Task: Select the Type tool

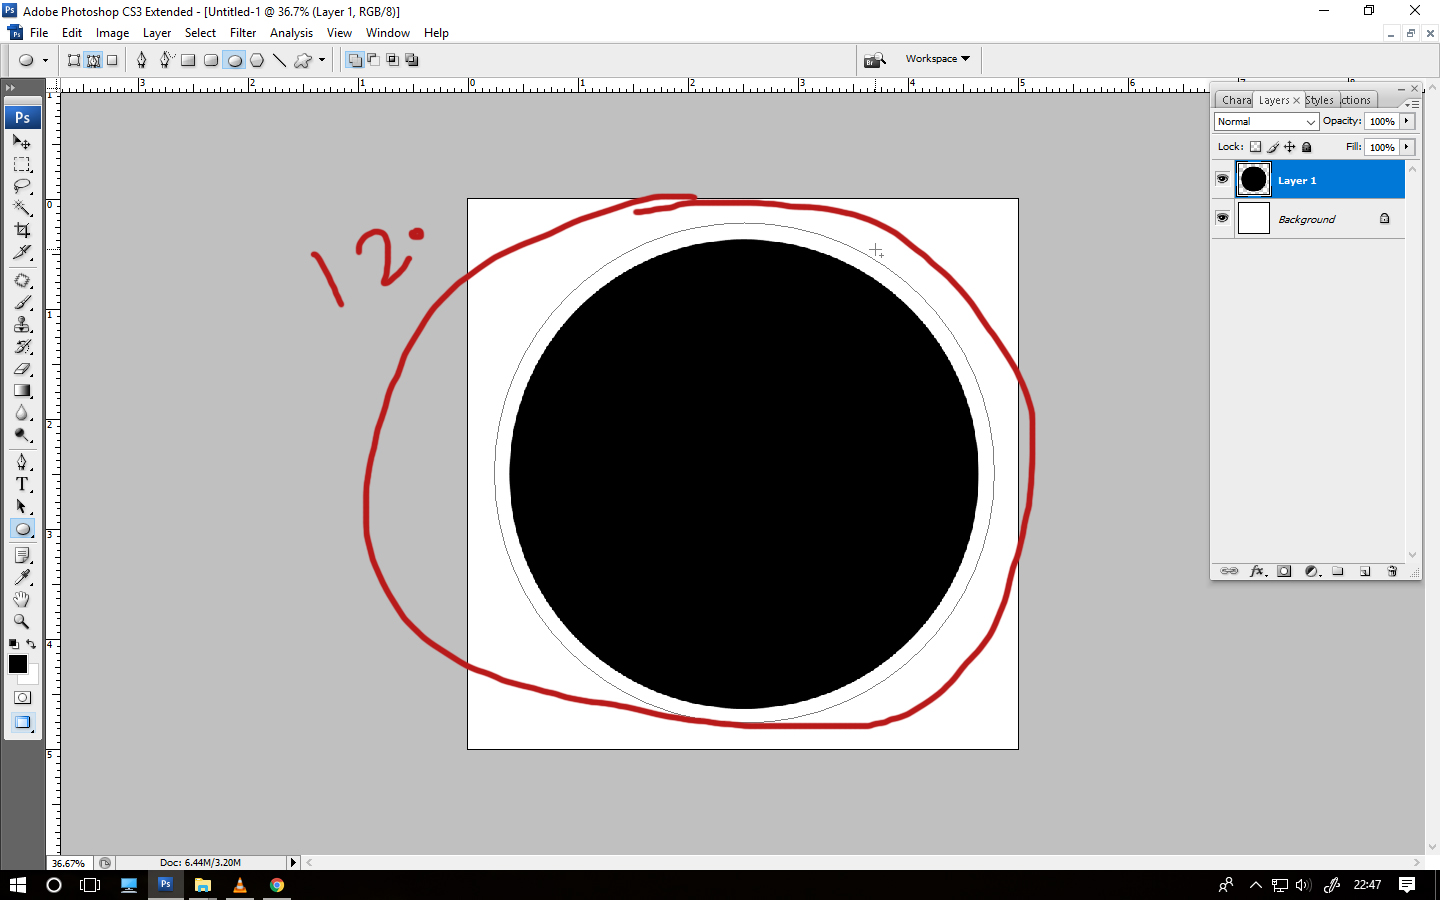Action: (x=22, y=484)
